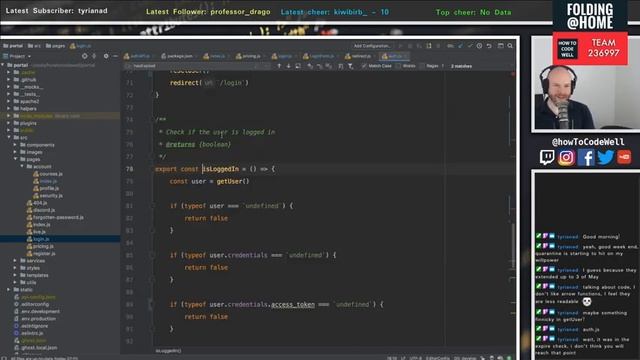This screenshot has height=360, width=640.
Task: Click the search filter funnel icon
Action: pyautogui.click(x=350, y=66)
